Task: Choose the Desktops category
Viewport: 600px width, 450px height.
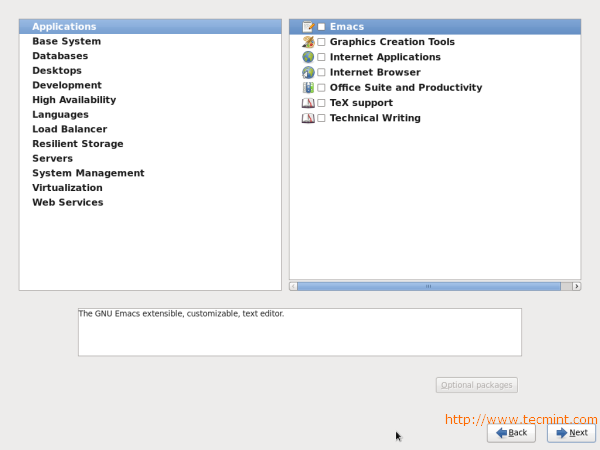Action: point(150,70)
